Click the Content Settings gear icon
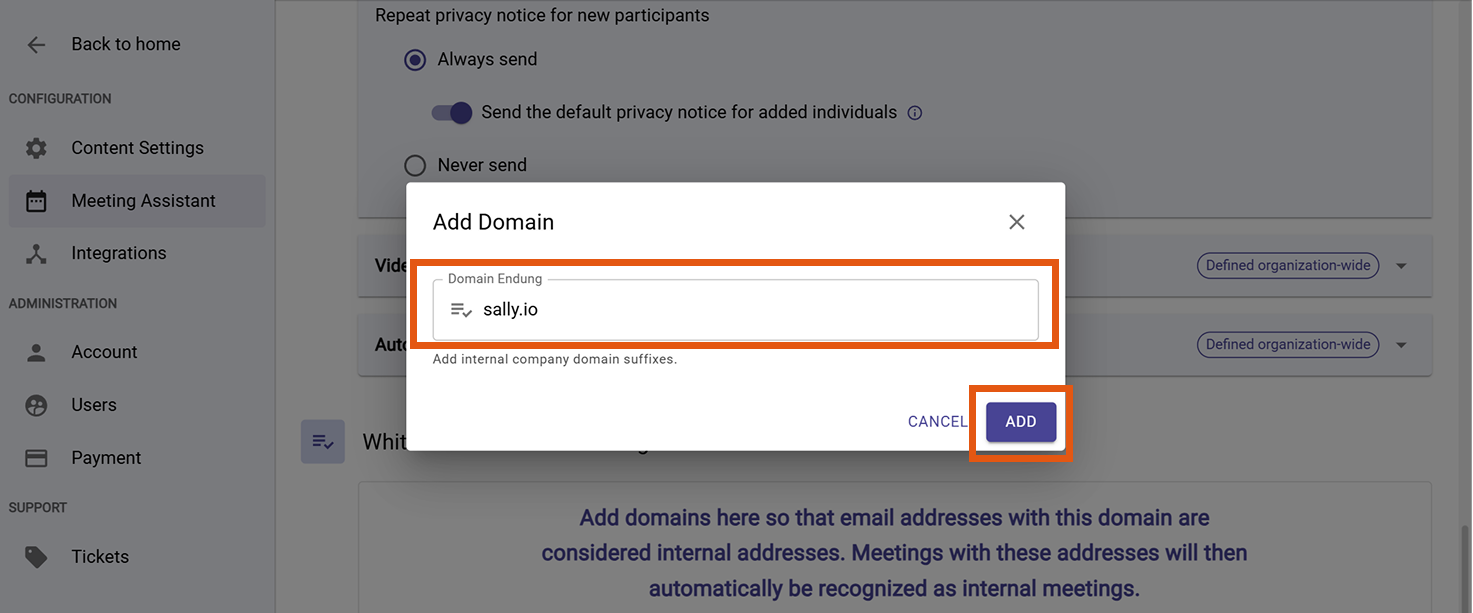Image resolution: width=1473 pixels, height=613 pixels. pyautogui.click(x=36, y=148)
